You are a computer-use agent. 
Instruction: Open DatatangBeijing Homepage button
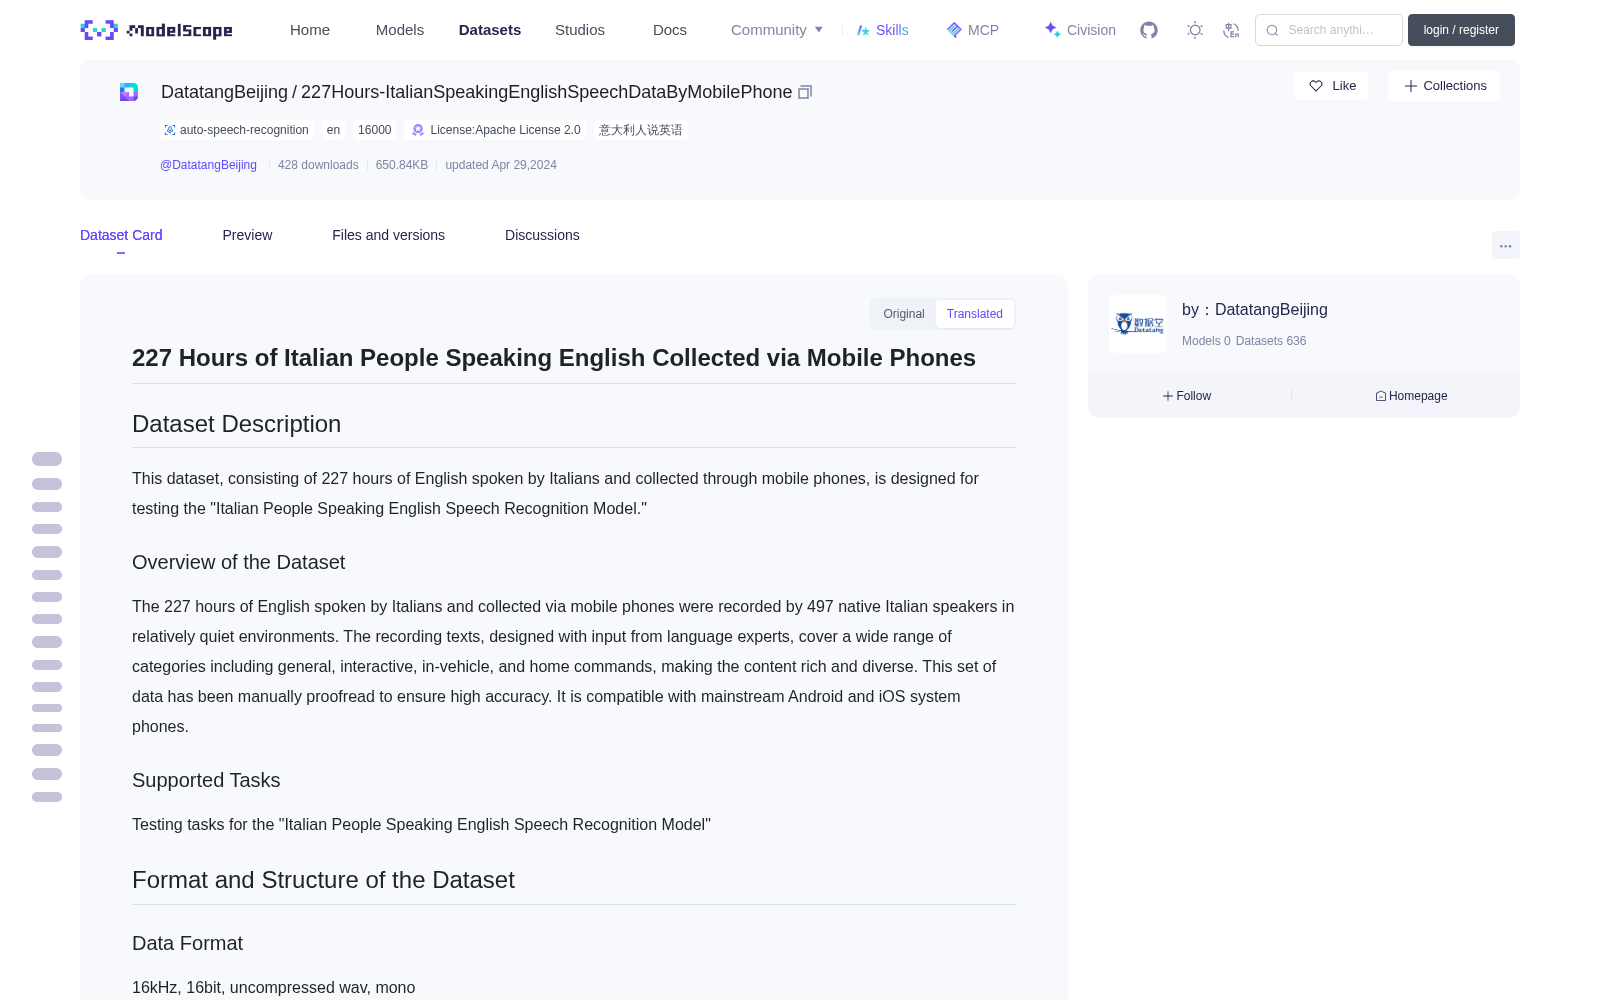coord(1411,396)
